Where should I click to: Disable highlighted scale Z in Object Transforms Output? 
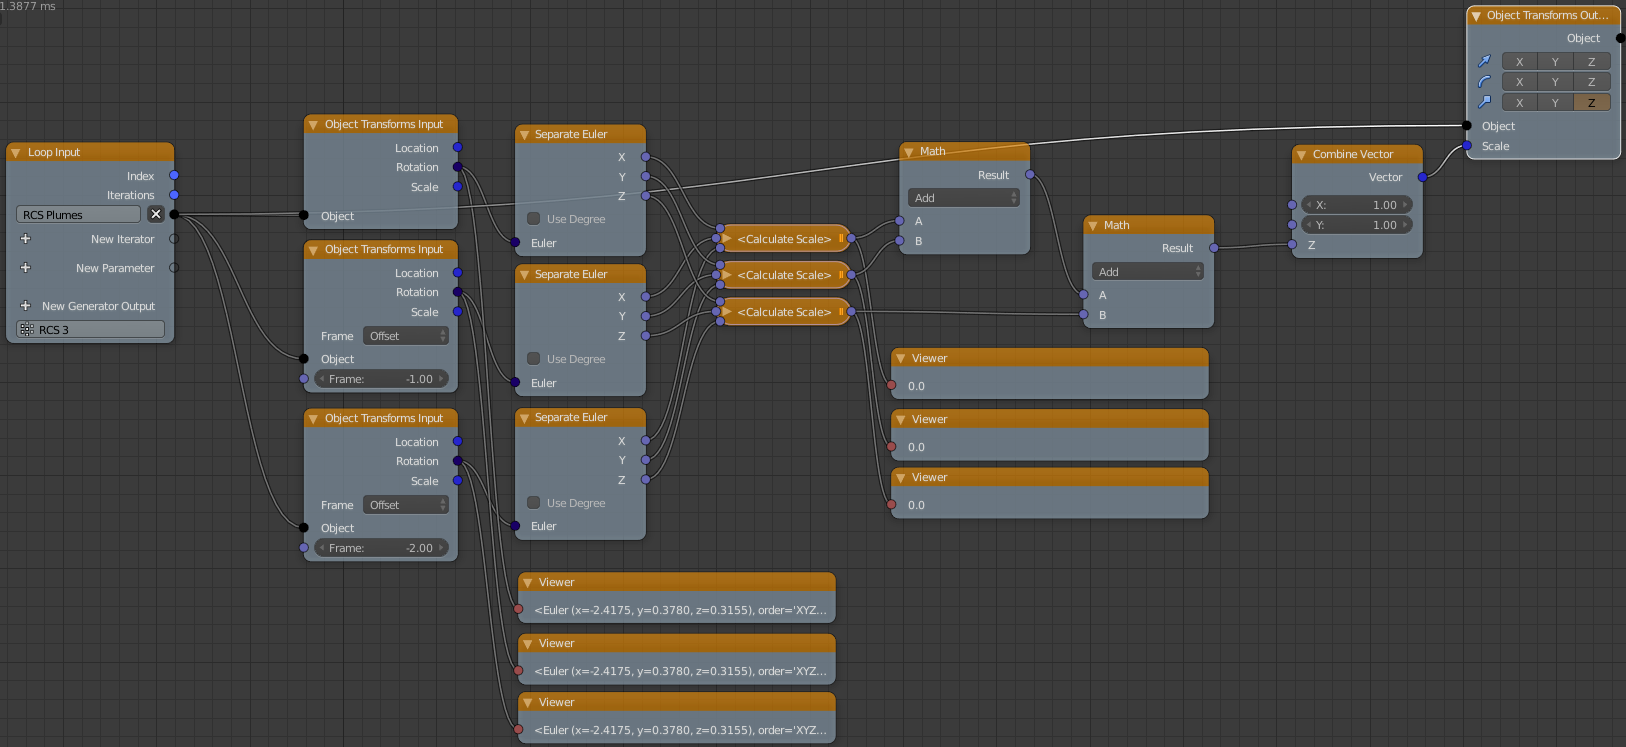point(1591,102)
